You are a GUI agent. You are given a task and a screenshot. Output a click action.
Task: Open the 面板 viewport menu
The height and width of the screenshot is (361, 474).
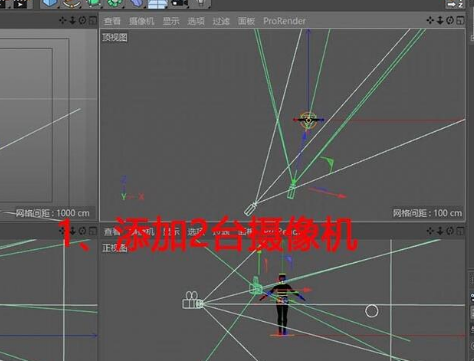246,21
